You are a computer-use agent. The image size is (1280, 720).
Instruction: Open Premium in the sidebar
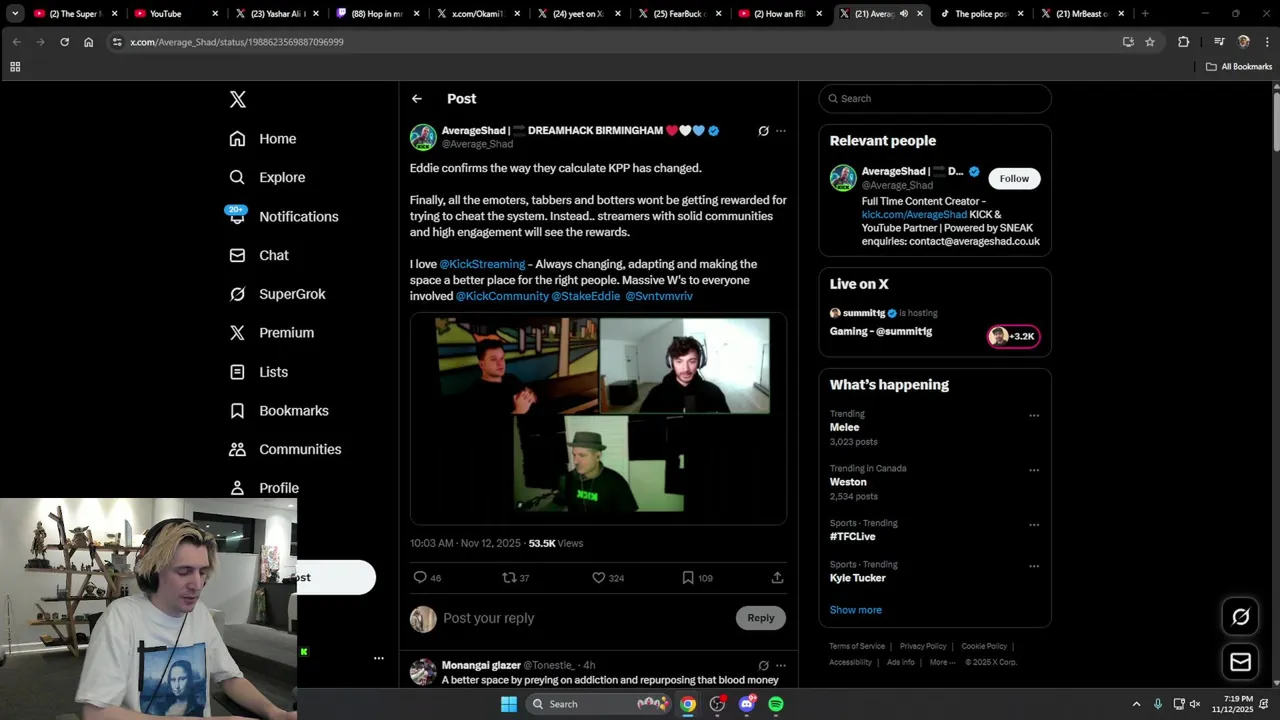(271, 333)
